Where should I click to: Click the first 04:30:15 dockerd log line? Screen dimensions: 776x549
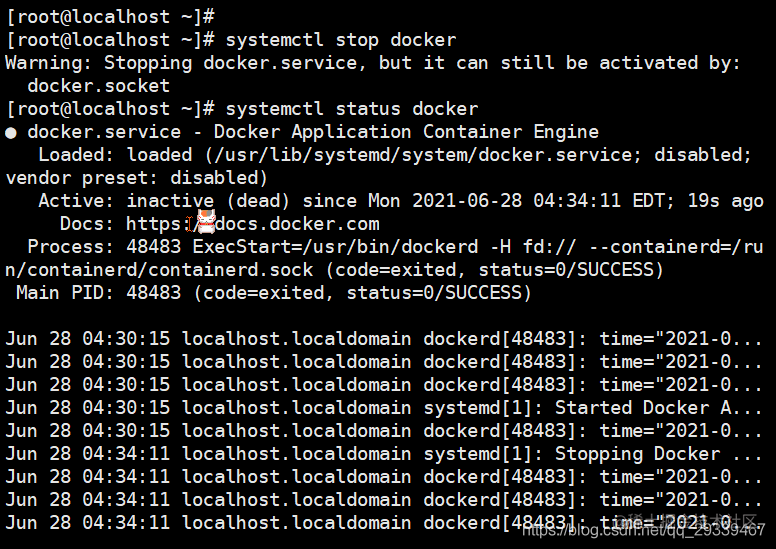tap(386, 339)
